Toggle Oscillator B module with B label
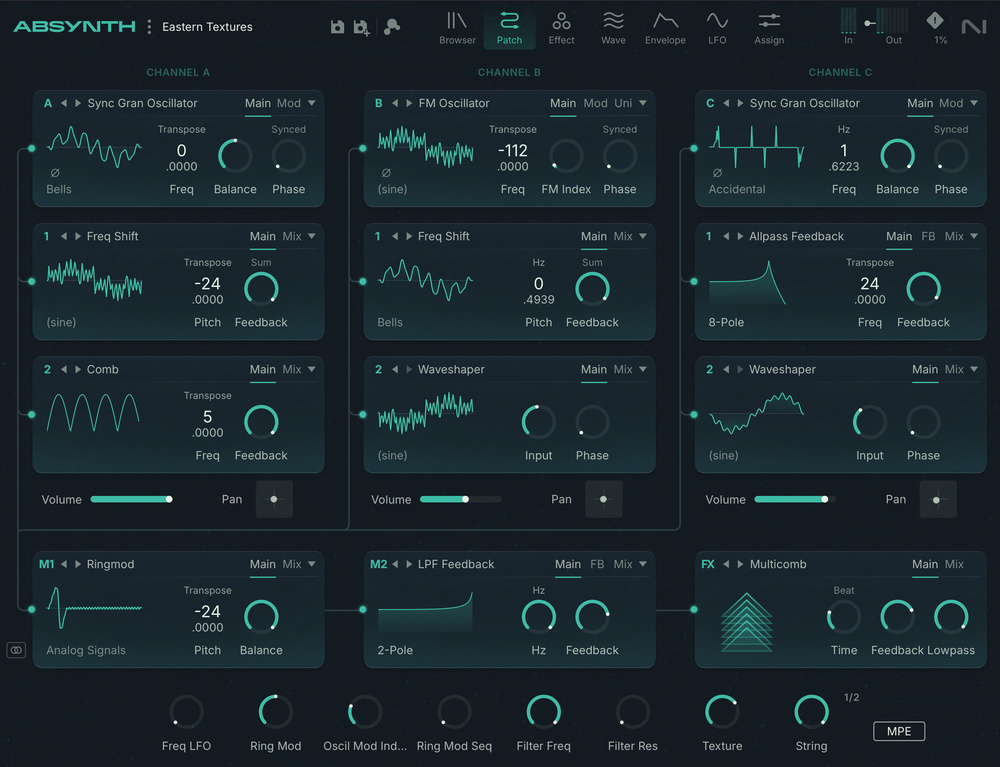Image resolution: width=1000 pixels, height=767 pixels. point(379,103)
